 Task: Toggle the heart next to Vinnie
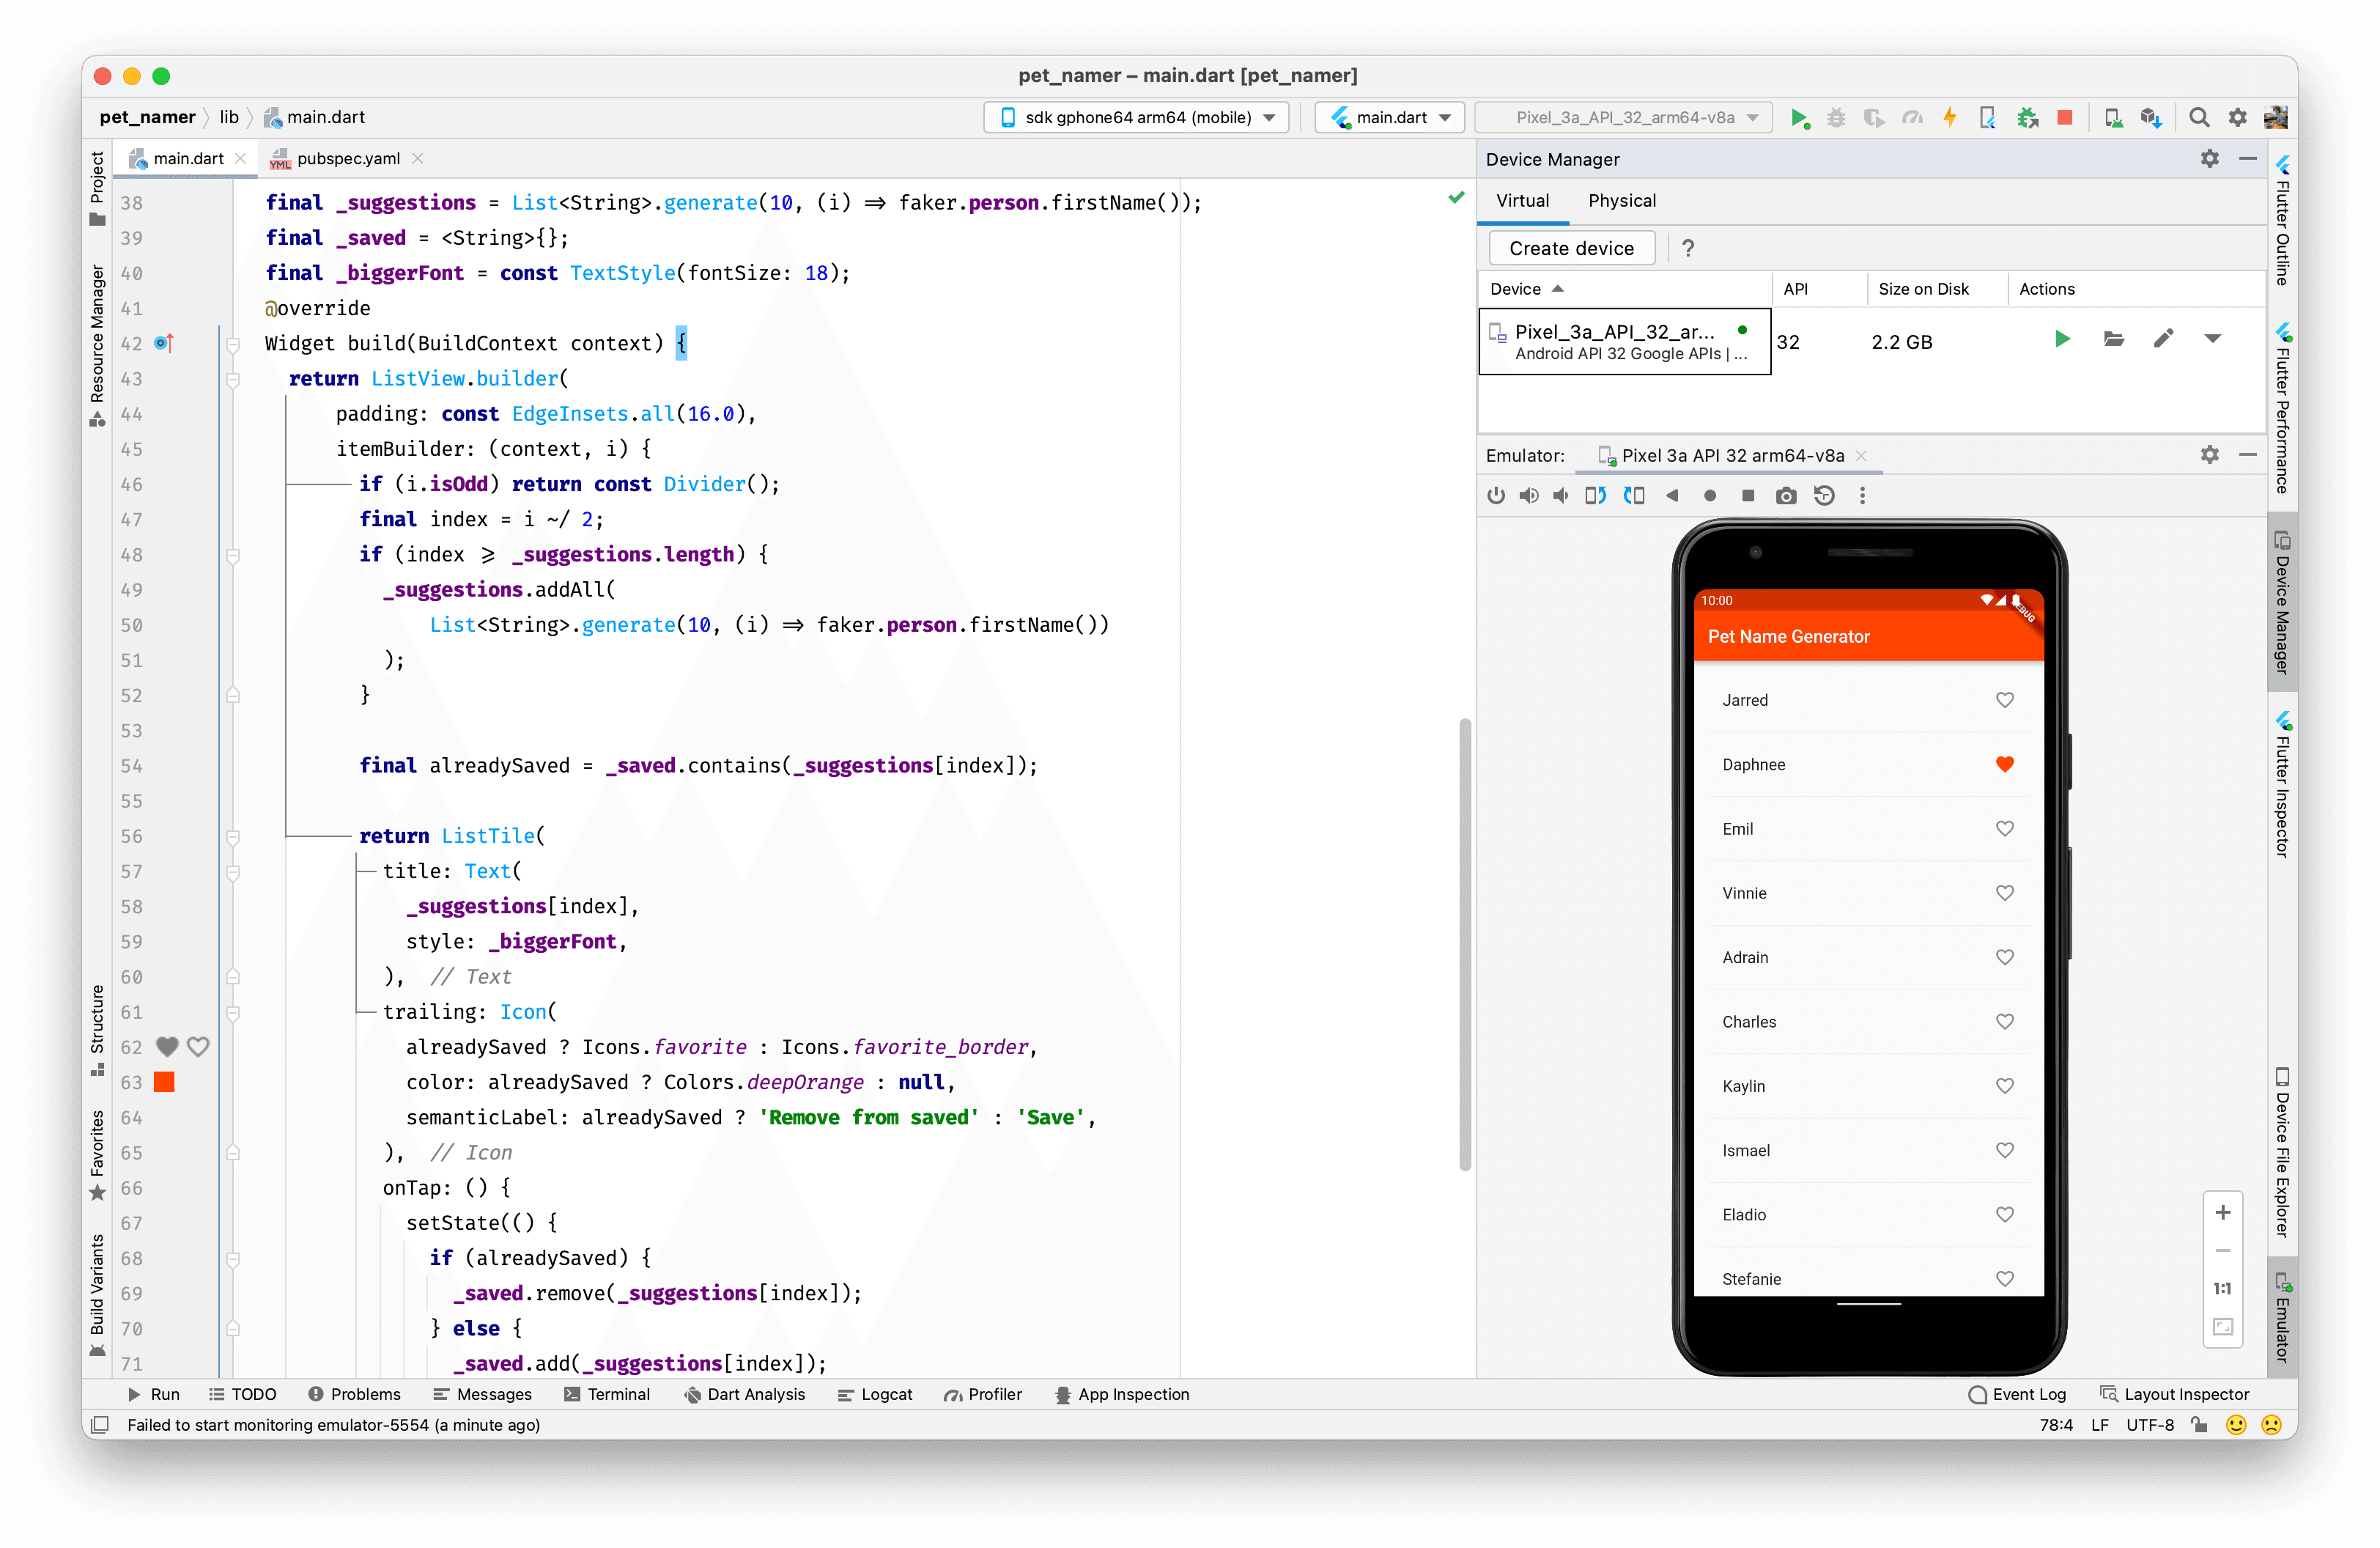coord(2004,893)
